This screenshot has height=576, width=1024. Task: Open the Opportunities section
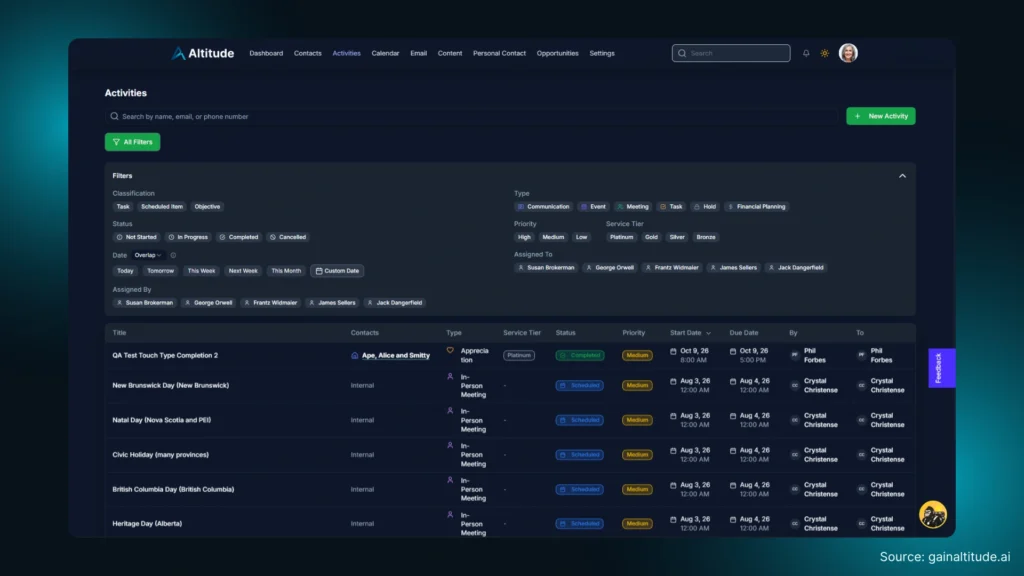click(556, 53)
